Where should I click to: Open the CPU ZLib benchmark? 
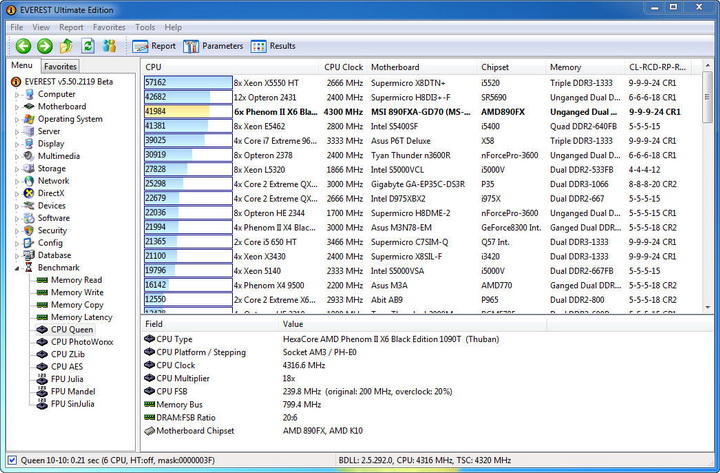pos(68,354)
